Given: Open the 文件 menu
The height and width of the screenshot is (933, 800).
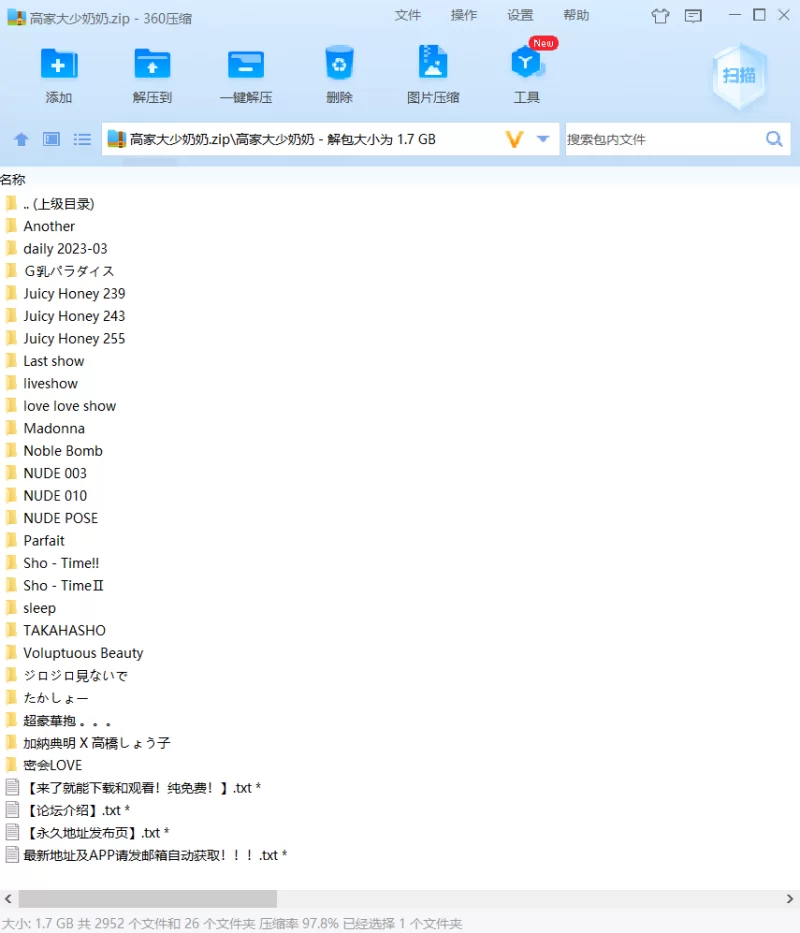Looking at the screenshot, I should click(x=408, y=15).
